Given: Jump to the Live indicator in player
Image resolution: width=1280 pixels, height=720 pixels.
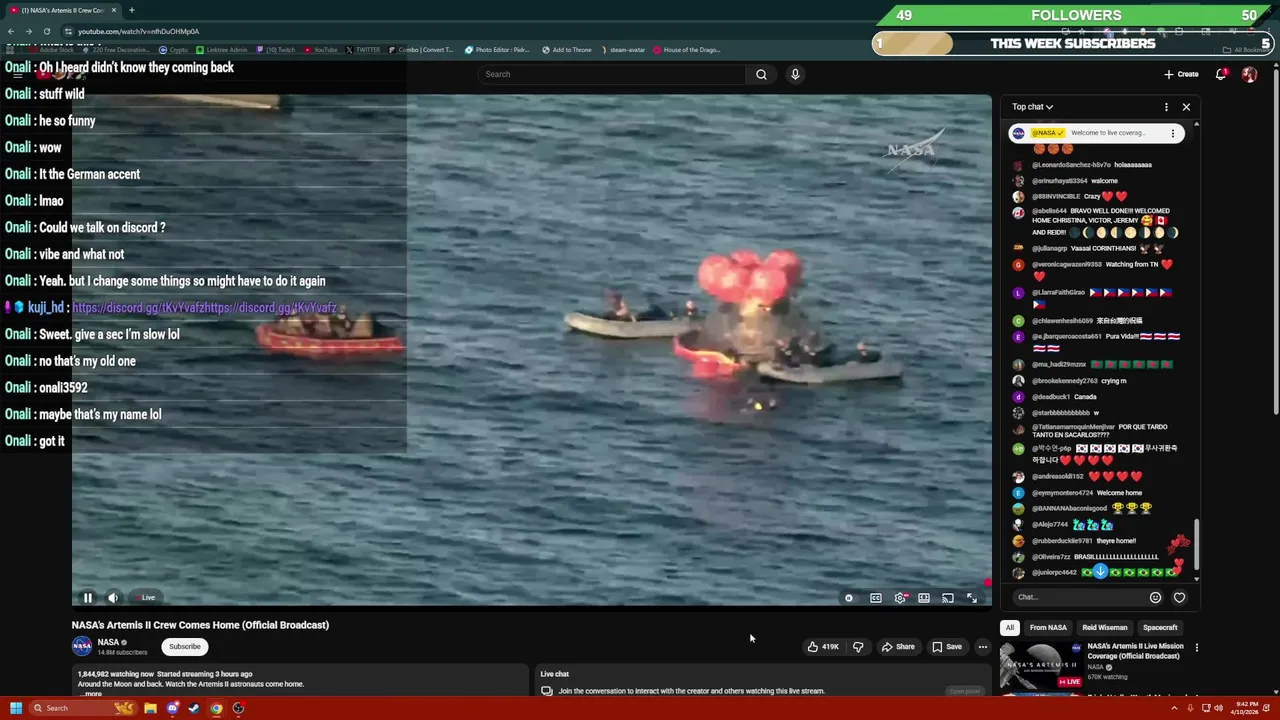Looking at the screenshot, I should [x=148, y=598].
